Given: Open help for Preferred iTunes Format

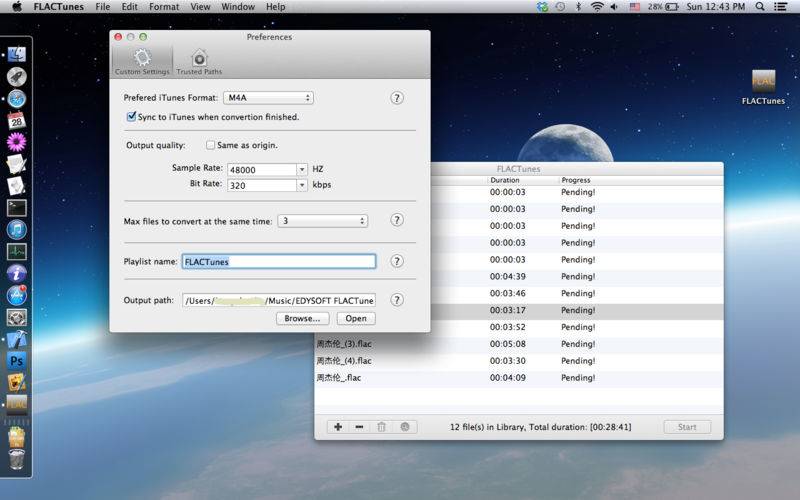Looking at the screenshot, I should point(397,97).
